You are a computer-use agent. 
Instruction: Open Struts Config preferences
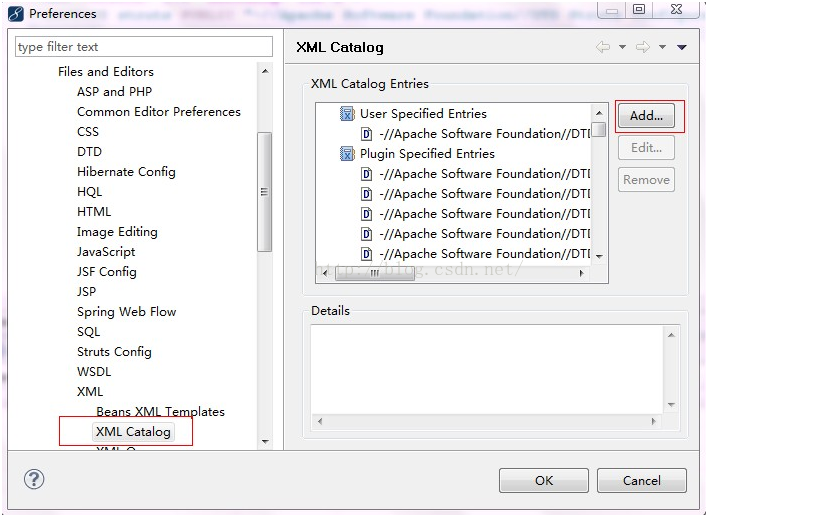tap(114, 351)
